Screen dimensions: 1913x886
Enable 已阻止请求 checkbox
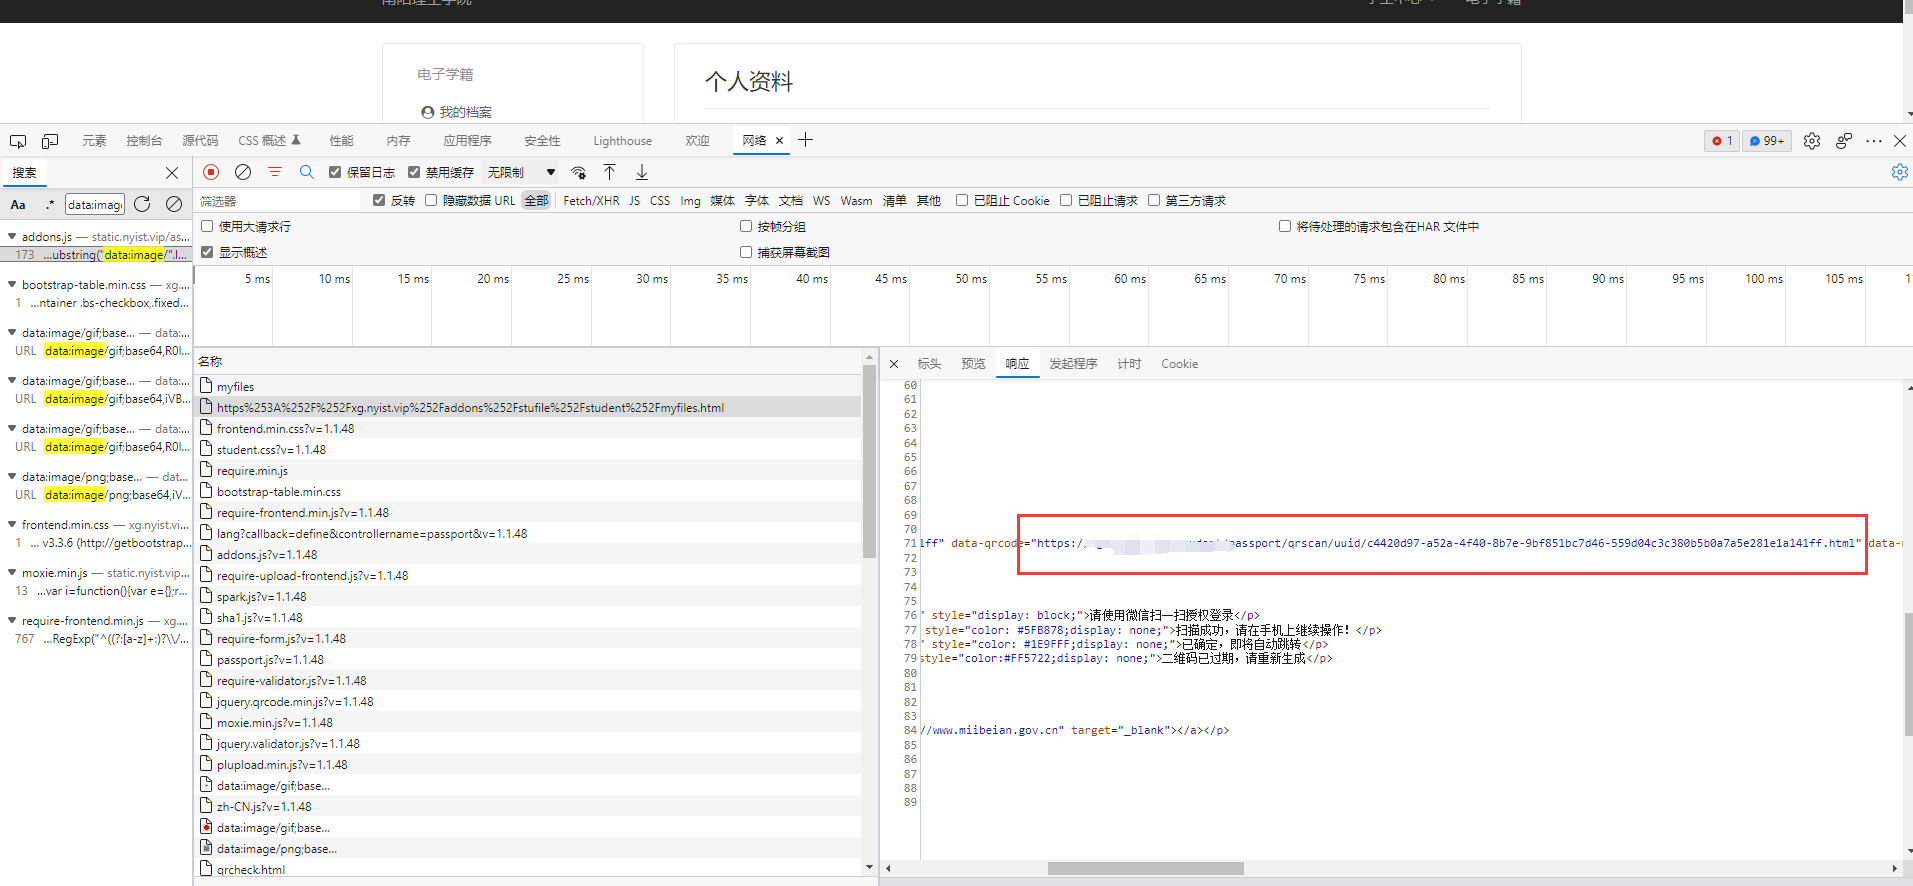(1066, 200)
